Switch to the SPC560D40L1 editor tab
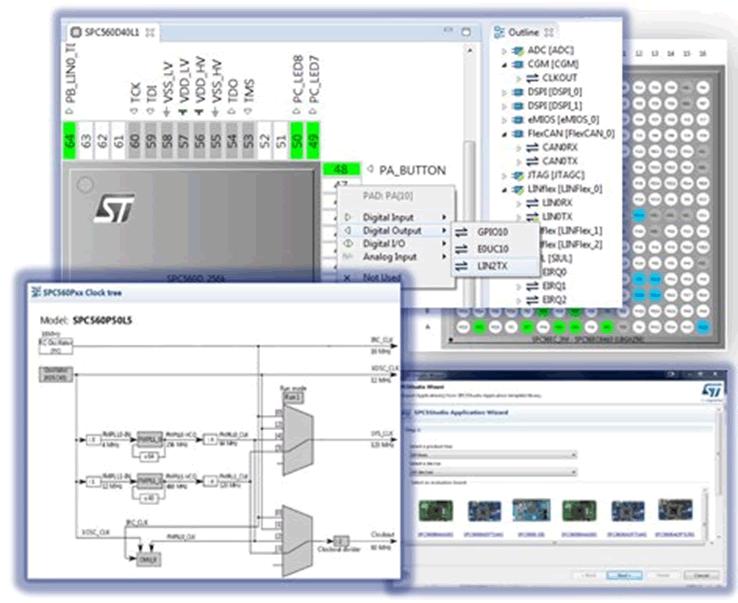The height and width of the screenshot is (603, 738). coord(112,32)
